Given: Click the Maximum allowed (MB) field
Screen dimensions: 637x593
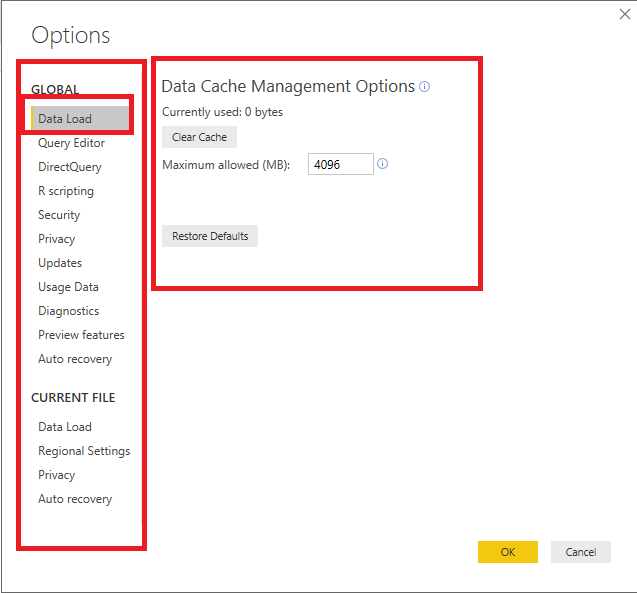Looking at the screenshot, I should pos(340,164).
